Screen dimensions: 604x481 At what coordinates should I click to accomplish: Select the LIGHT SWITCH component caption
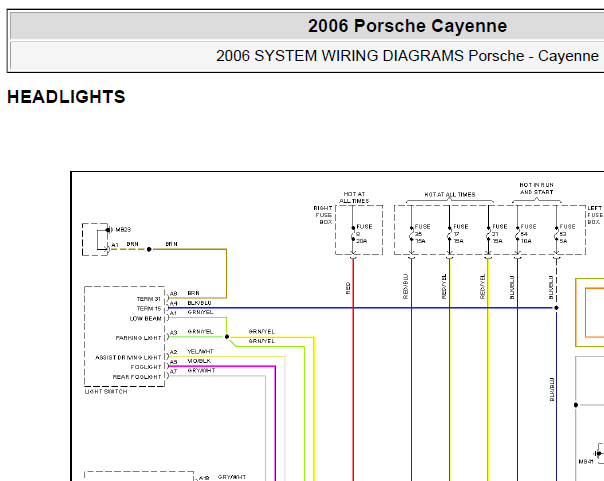[106, 391]
